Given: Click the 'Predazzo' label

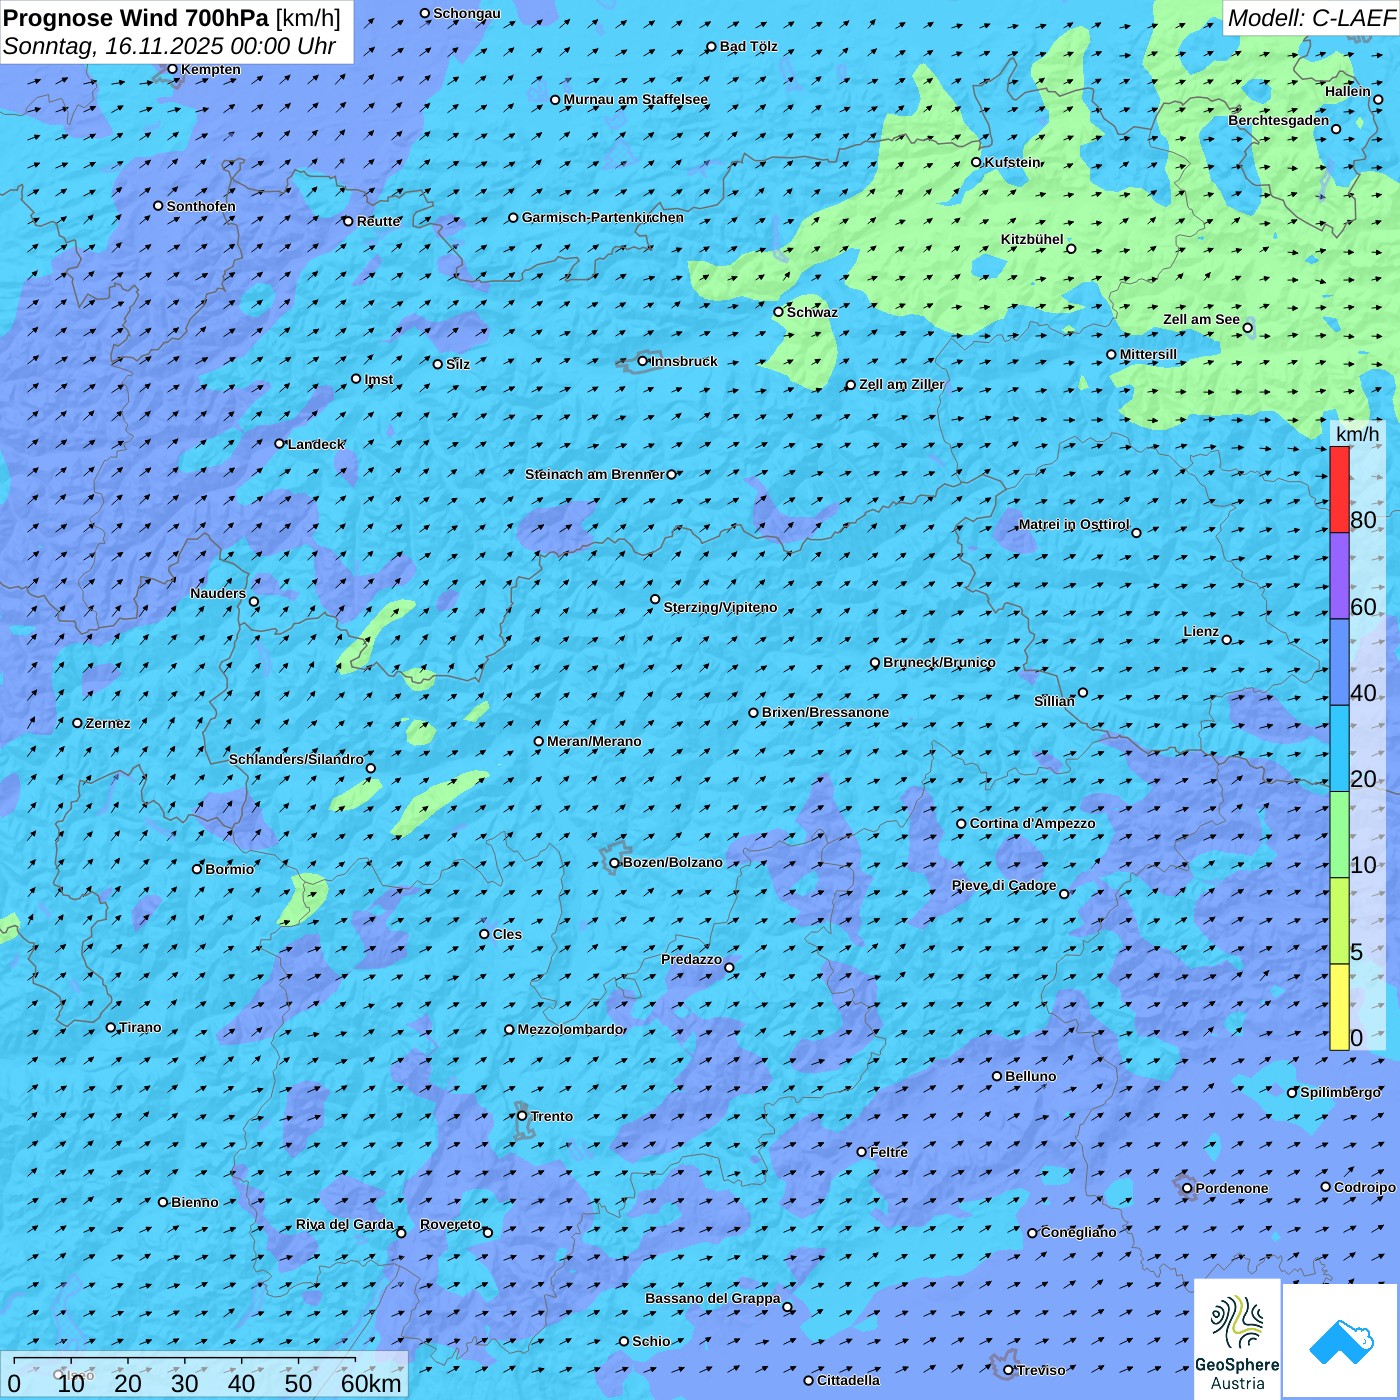Looking at the screenshot, I should (691, 959).
